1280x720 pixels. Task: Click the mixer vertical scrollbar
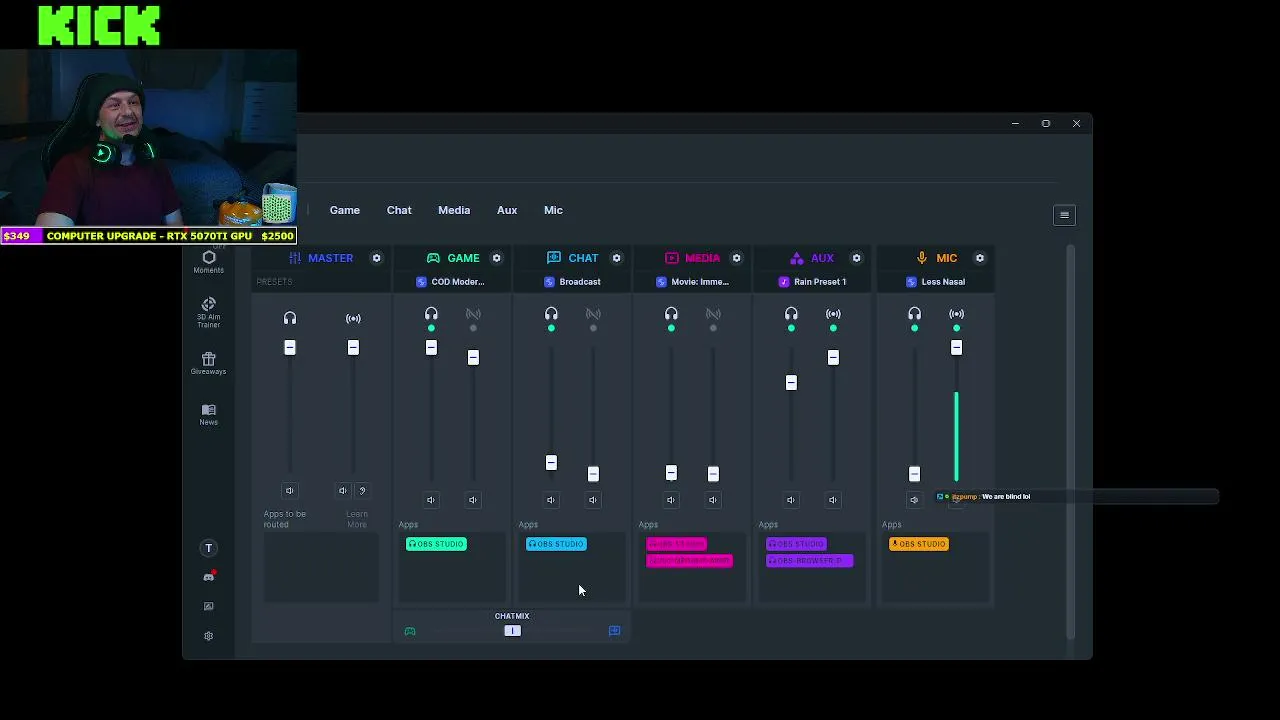(1070, 440)
